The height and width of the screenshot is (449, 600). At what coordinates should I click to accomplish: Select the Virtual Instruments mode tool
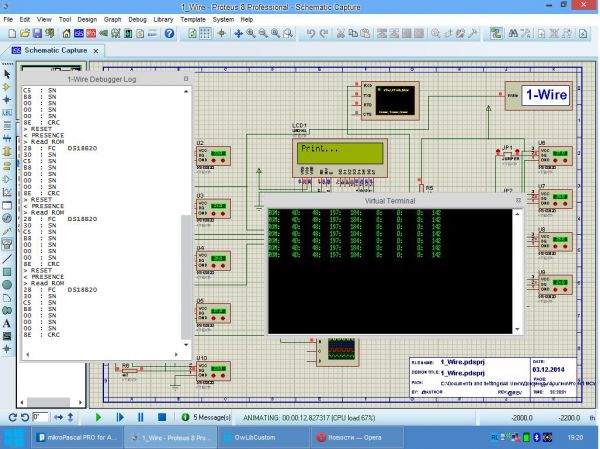[x=7, y=244]
